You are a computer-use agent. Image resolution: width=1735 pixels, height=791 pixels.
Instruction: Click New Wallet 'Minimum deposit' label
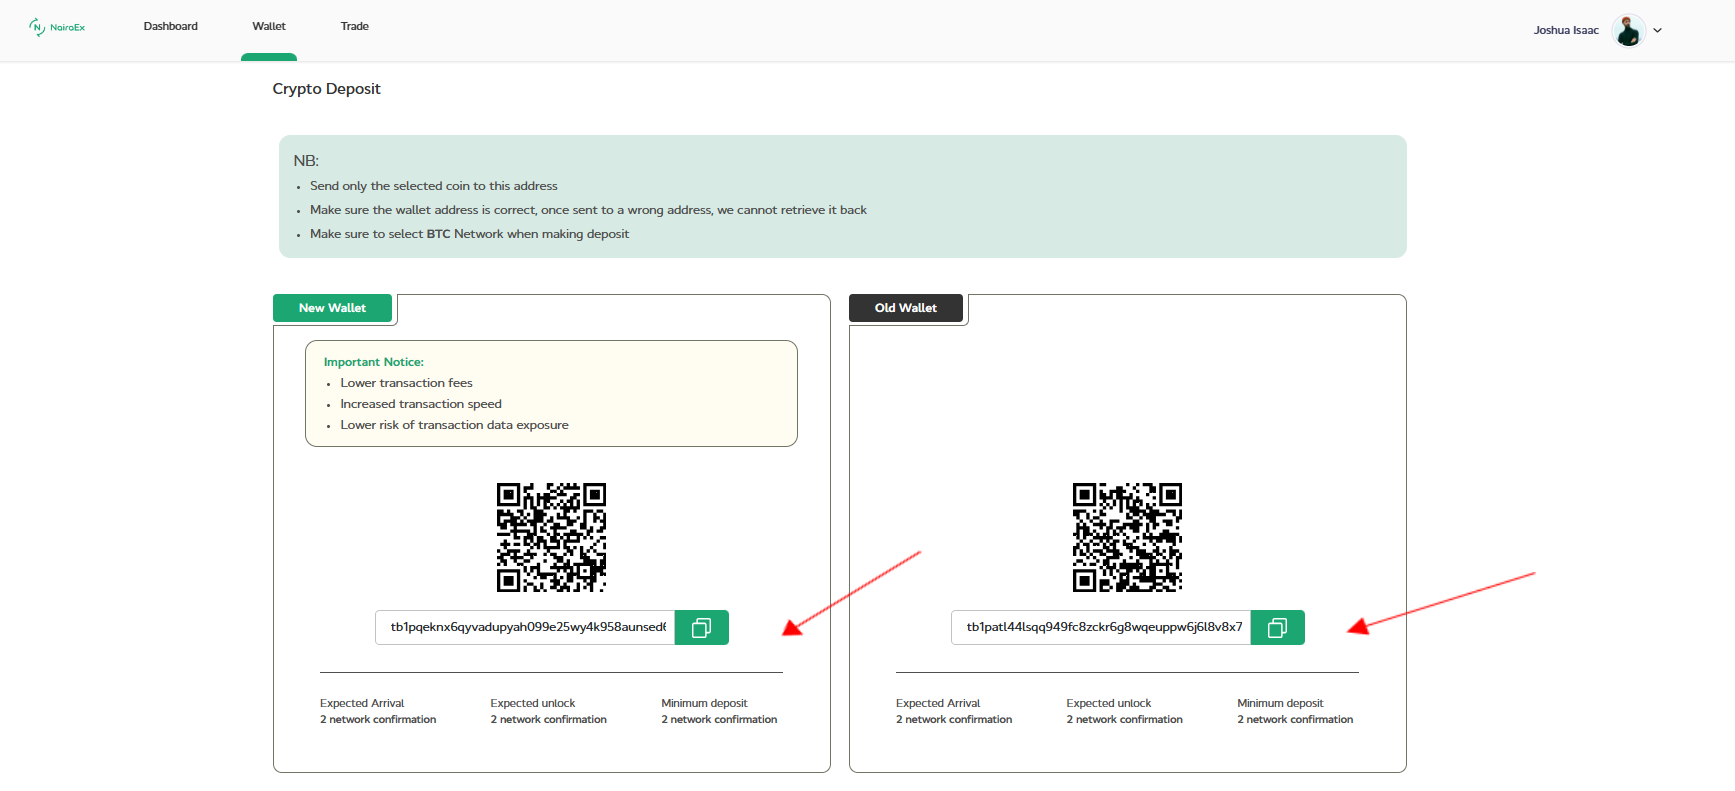(704, 703)
